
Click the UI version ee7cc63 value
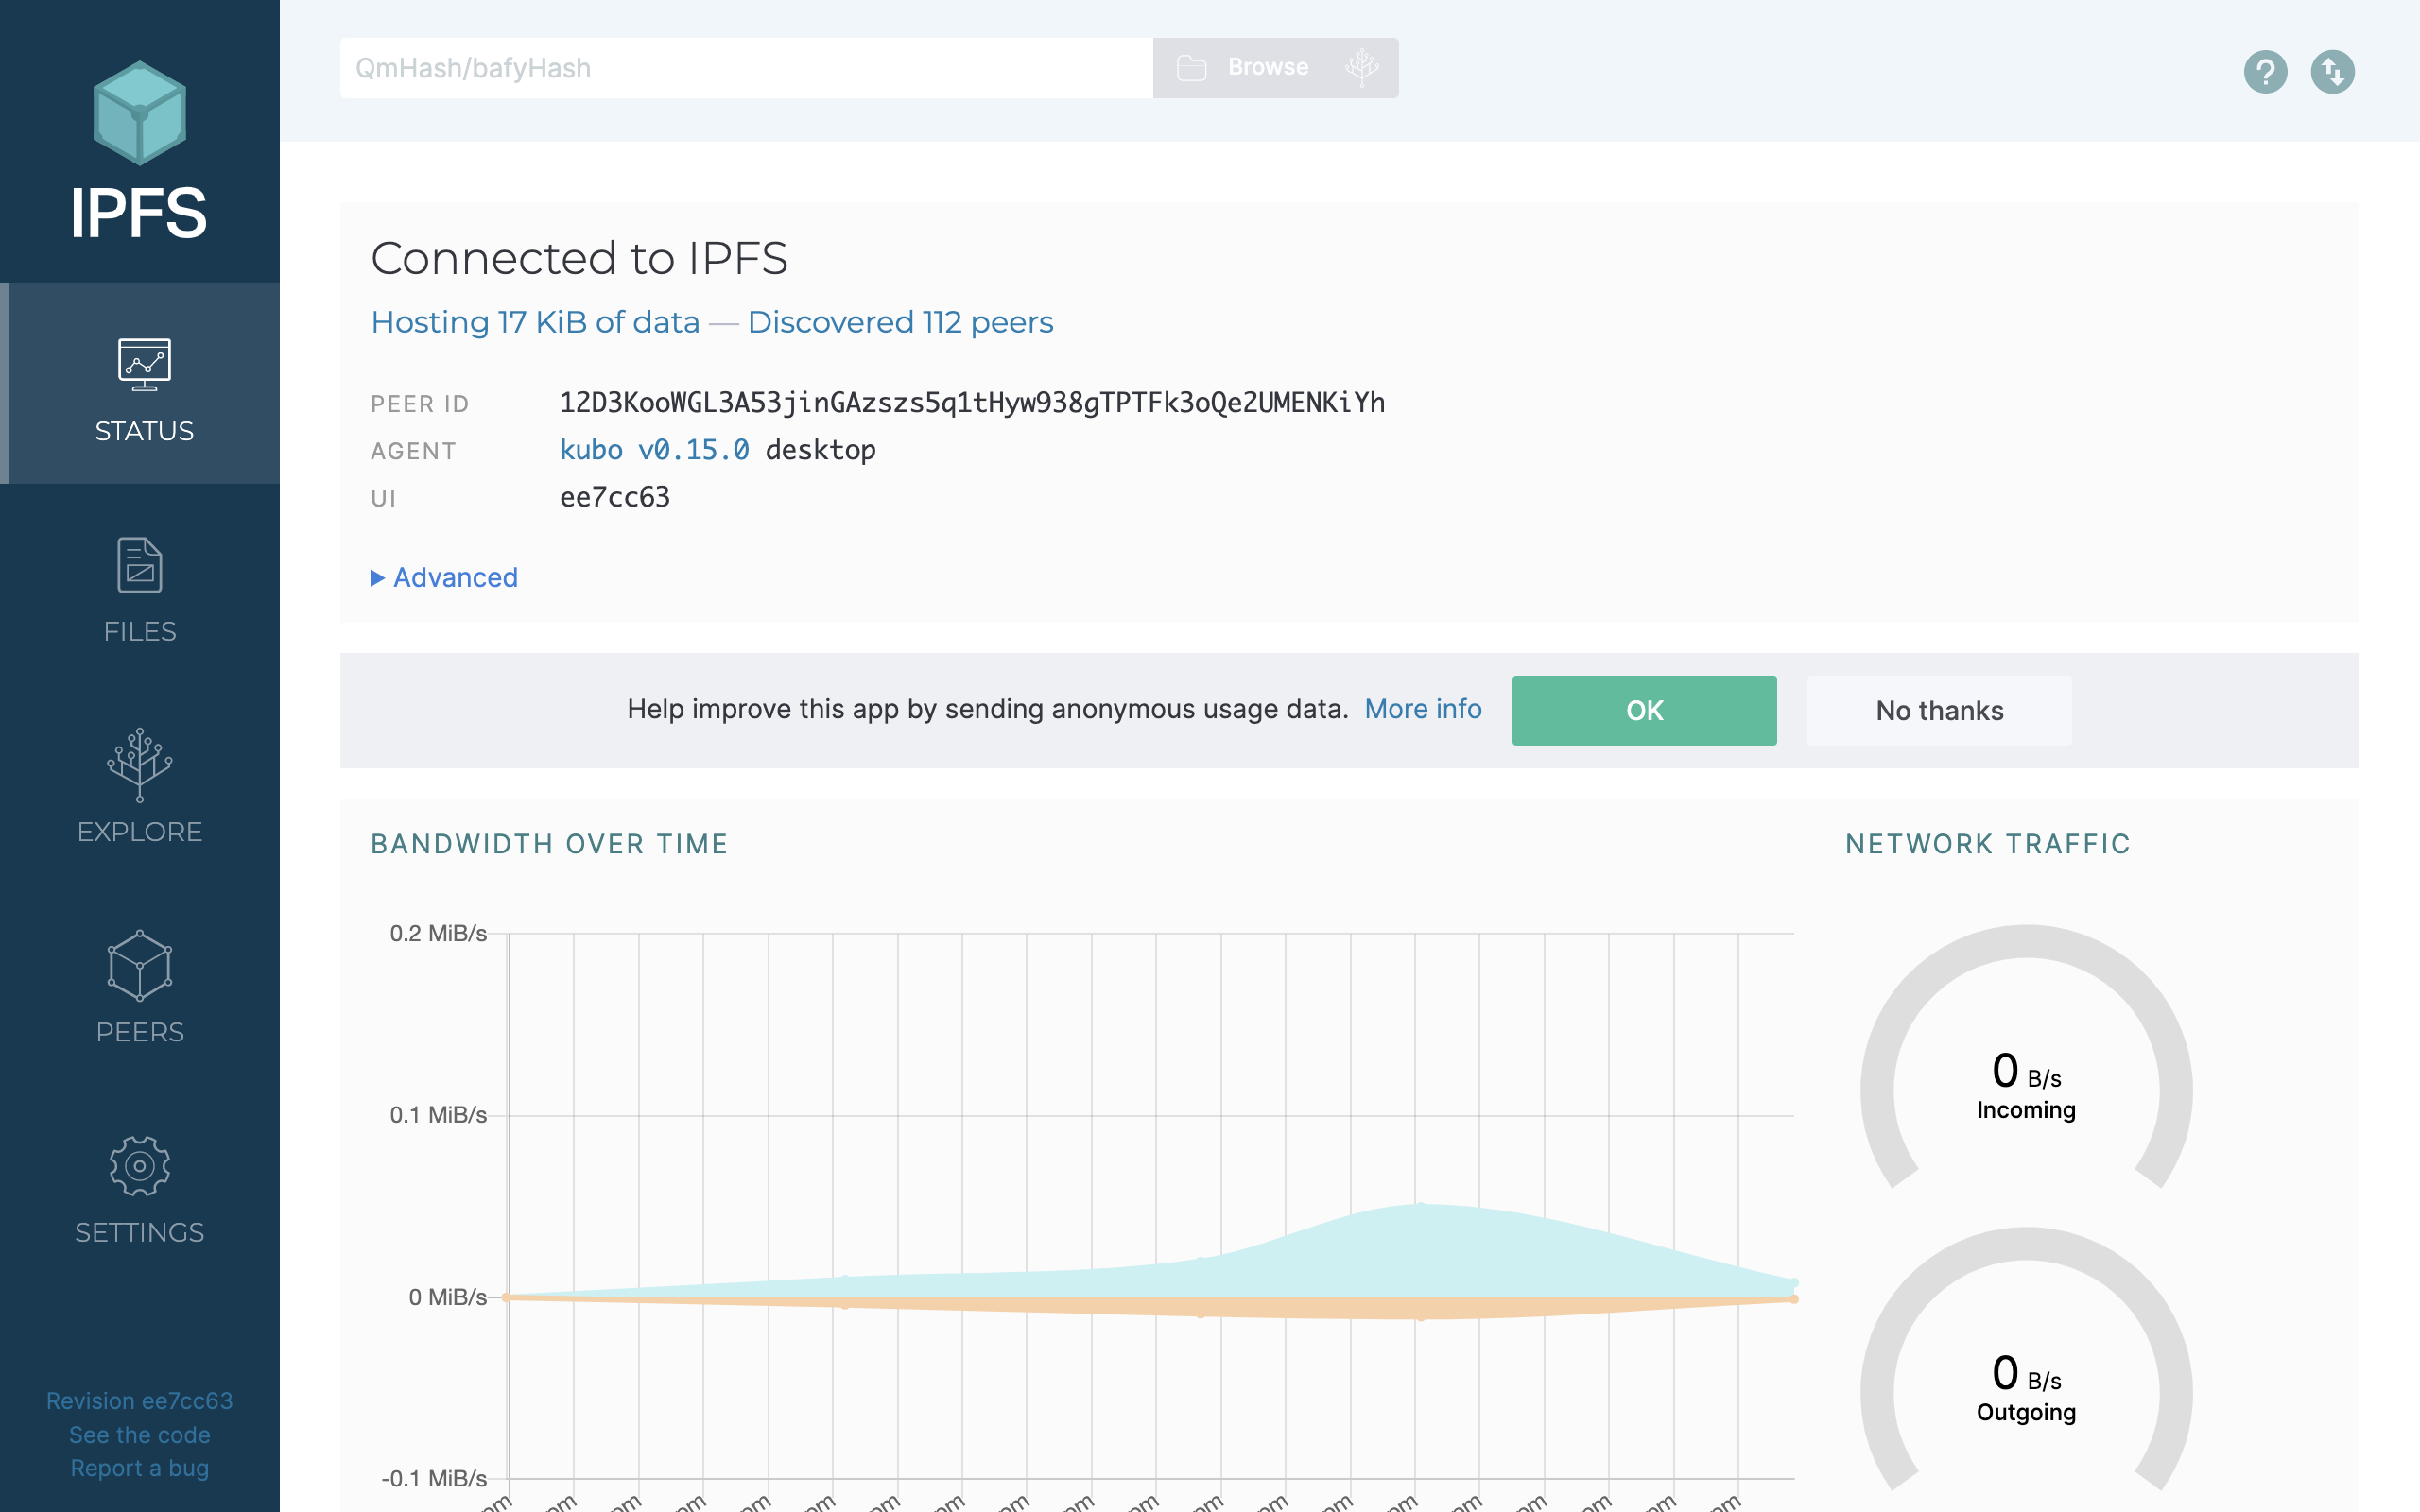pos(615,497)
